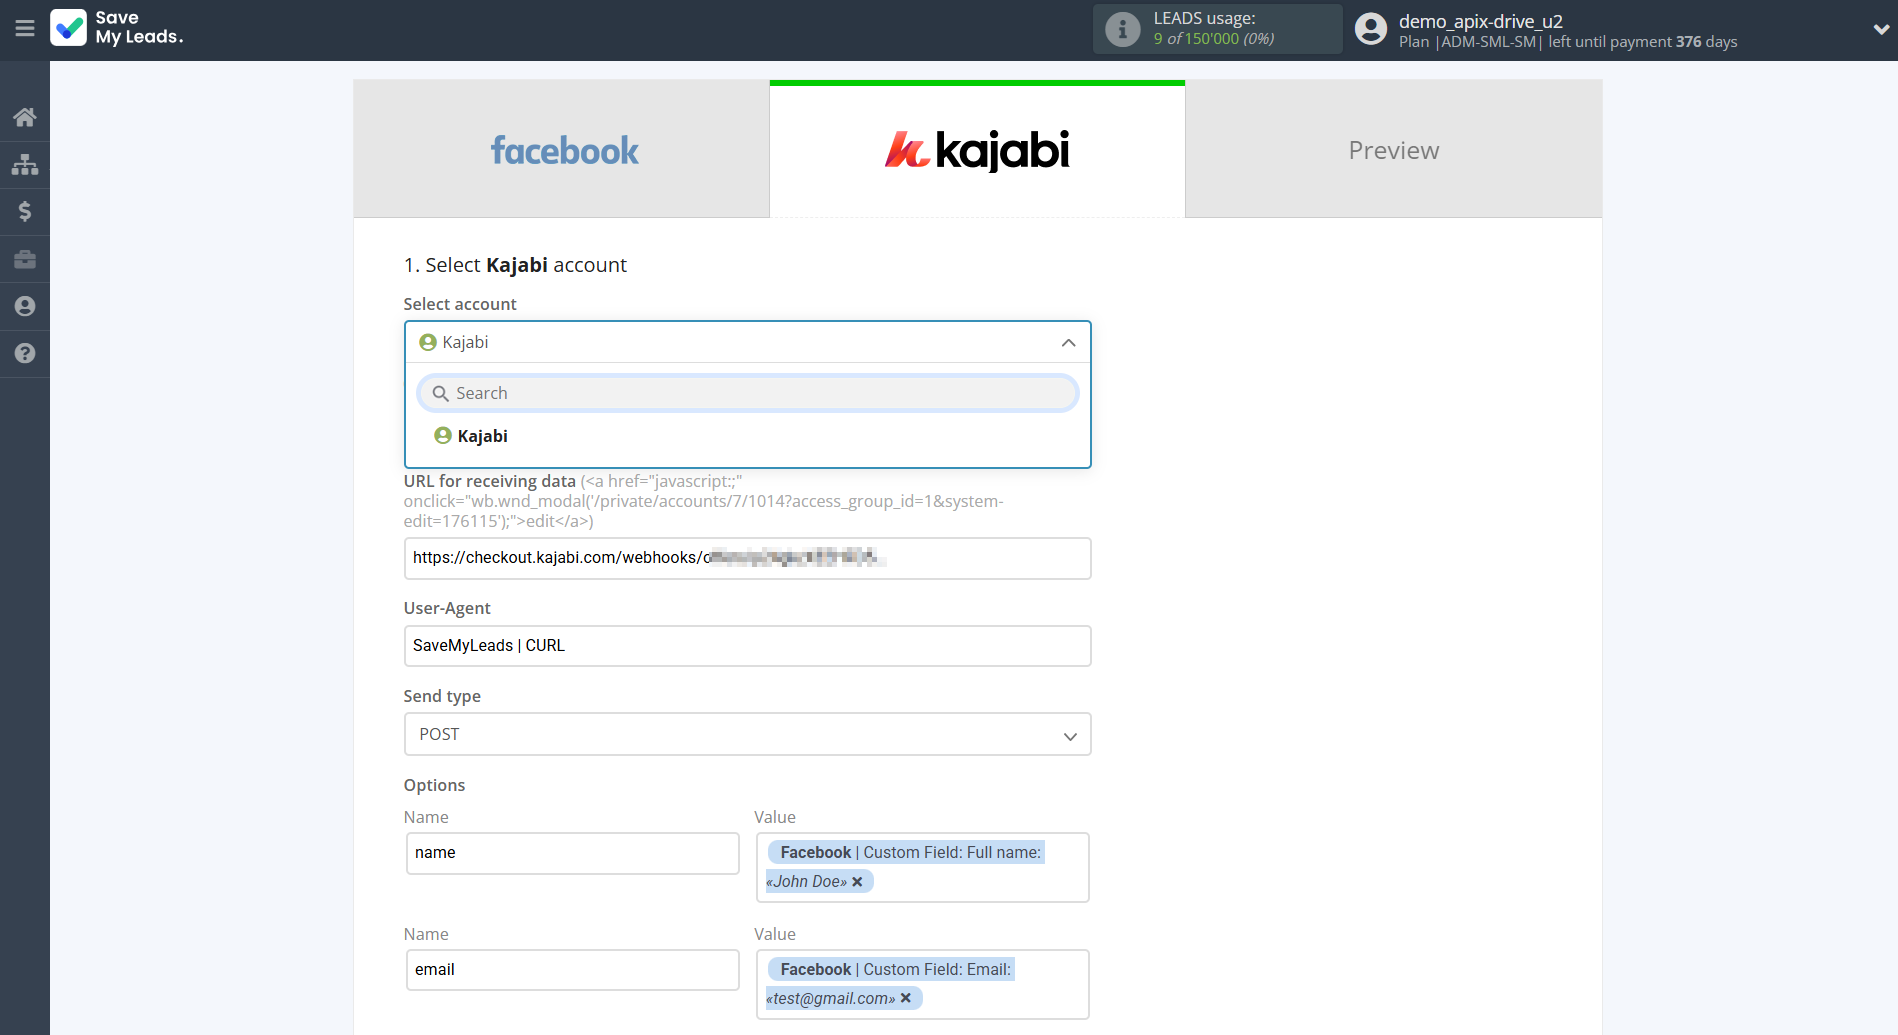Open the Preview tab

pos(1392,149)
